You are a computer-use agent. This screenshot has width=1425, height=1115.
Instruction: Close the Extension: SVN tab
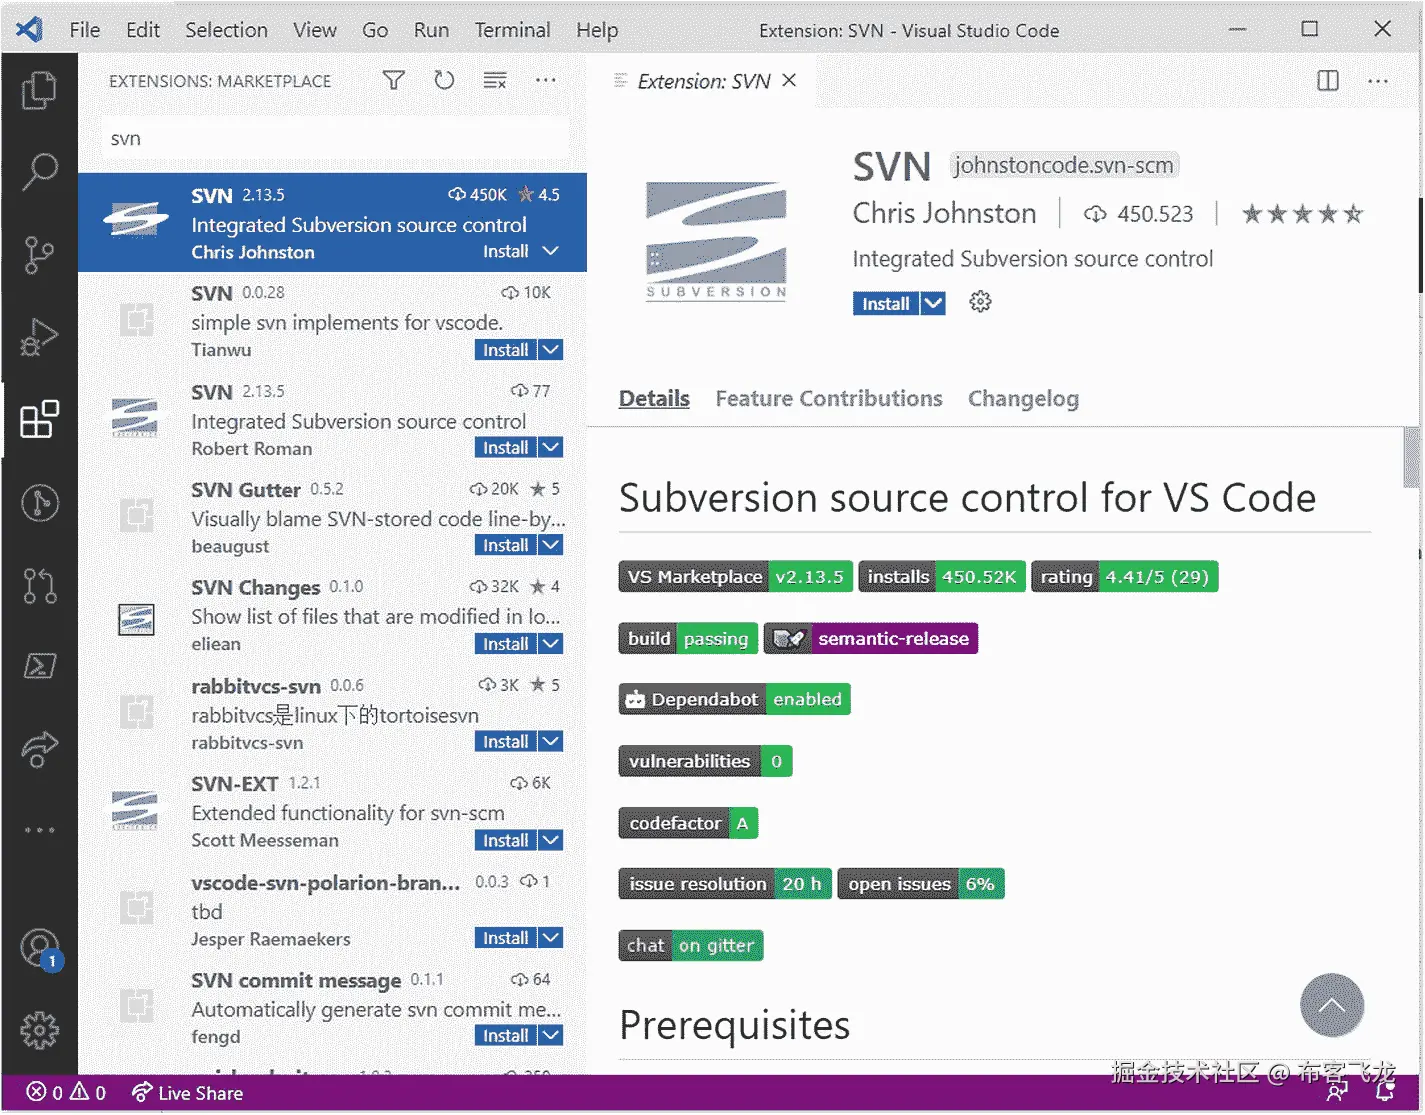pos(789,80)
